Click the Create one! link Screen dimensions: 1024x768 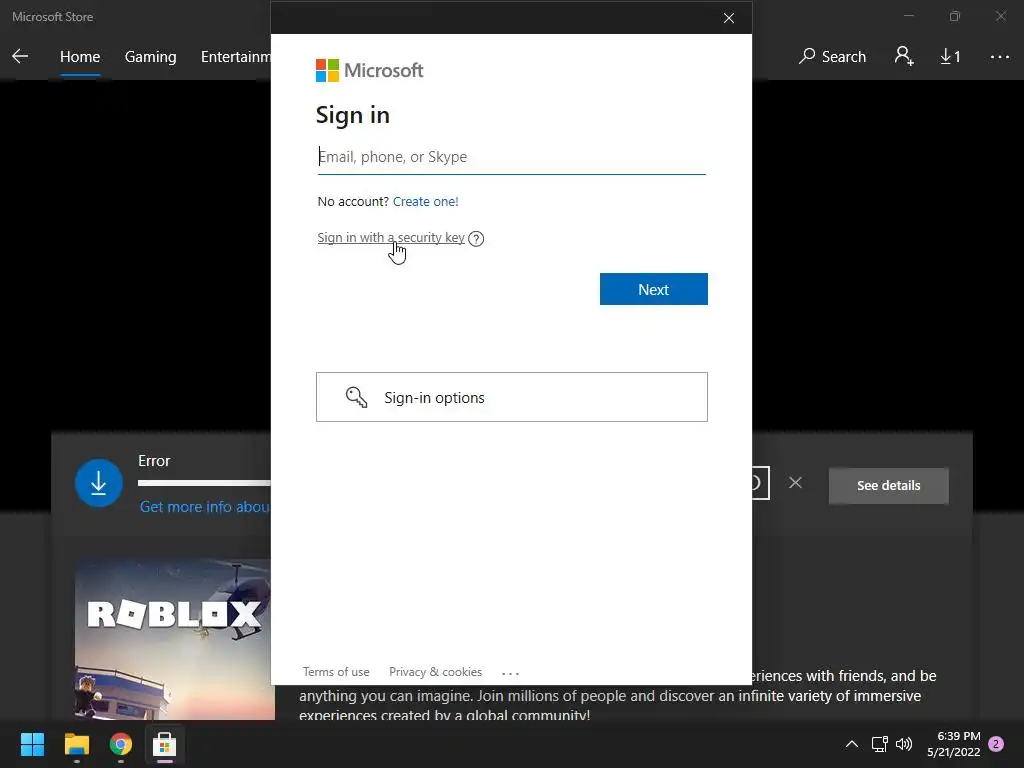click(425, 202)
